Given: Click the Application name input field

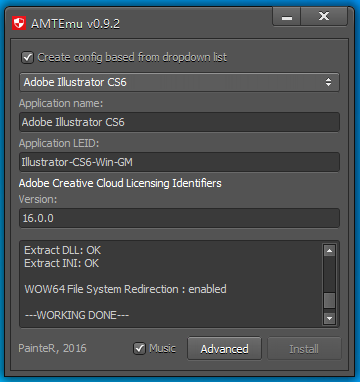Looking at the screenshot, I should [179, 122].
